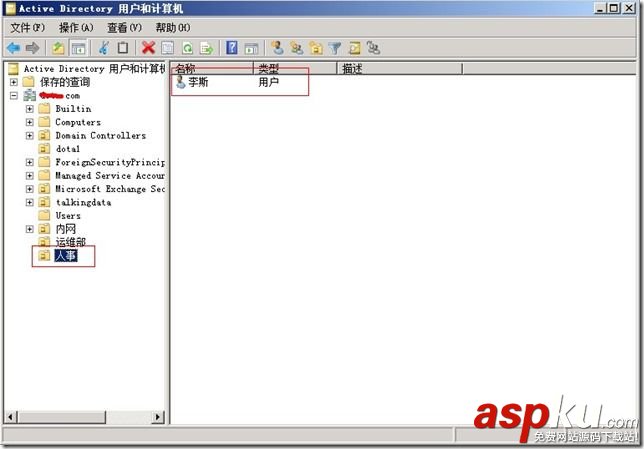
Task: Go up one level folder icon
Action: [58, 48]
